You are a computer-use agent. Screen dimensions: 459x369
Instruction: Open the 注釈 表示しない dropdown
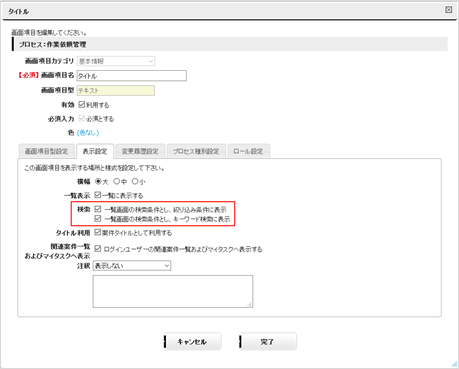(x=132, y=266)
